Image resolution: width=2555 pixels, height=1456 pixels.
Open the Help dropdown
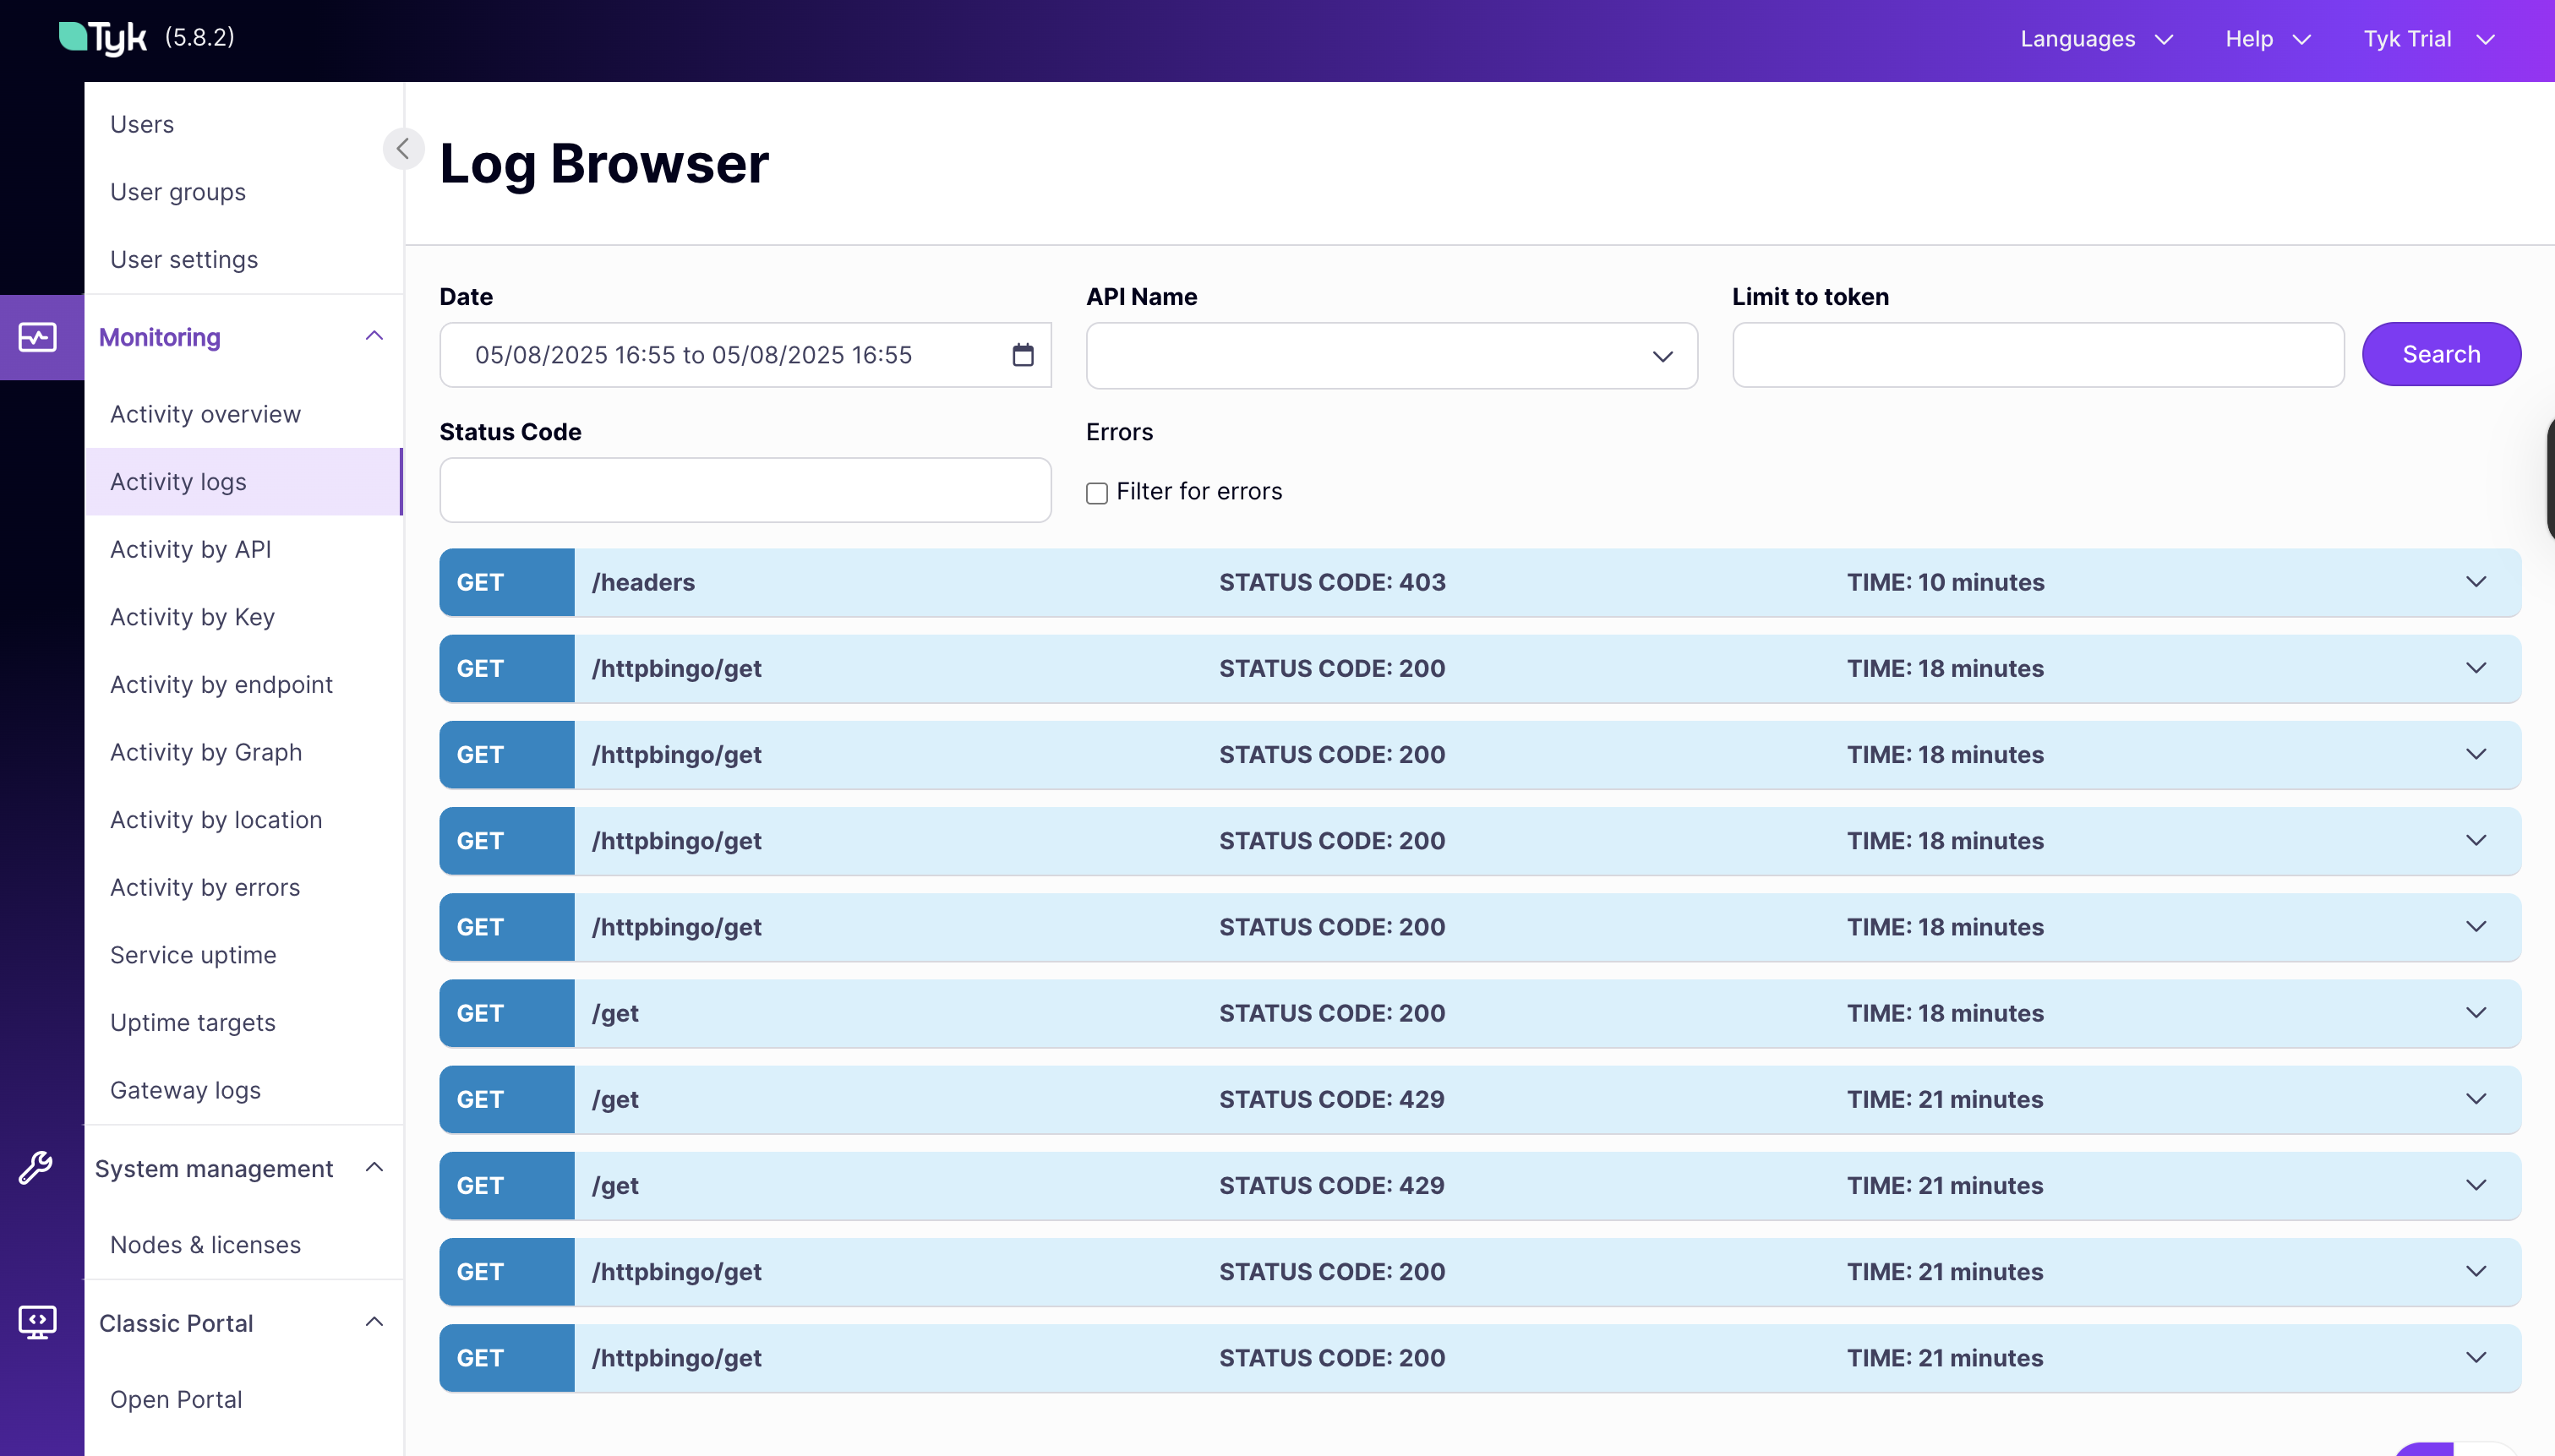pyautogui.click(x=2266, y=39)
